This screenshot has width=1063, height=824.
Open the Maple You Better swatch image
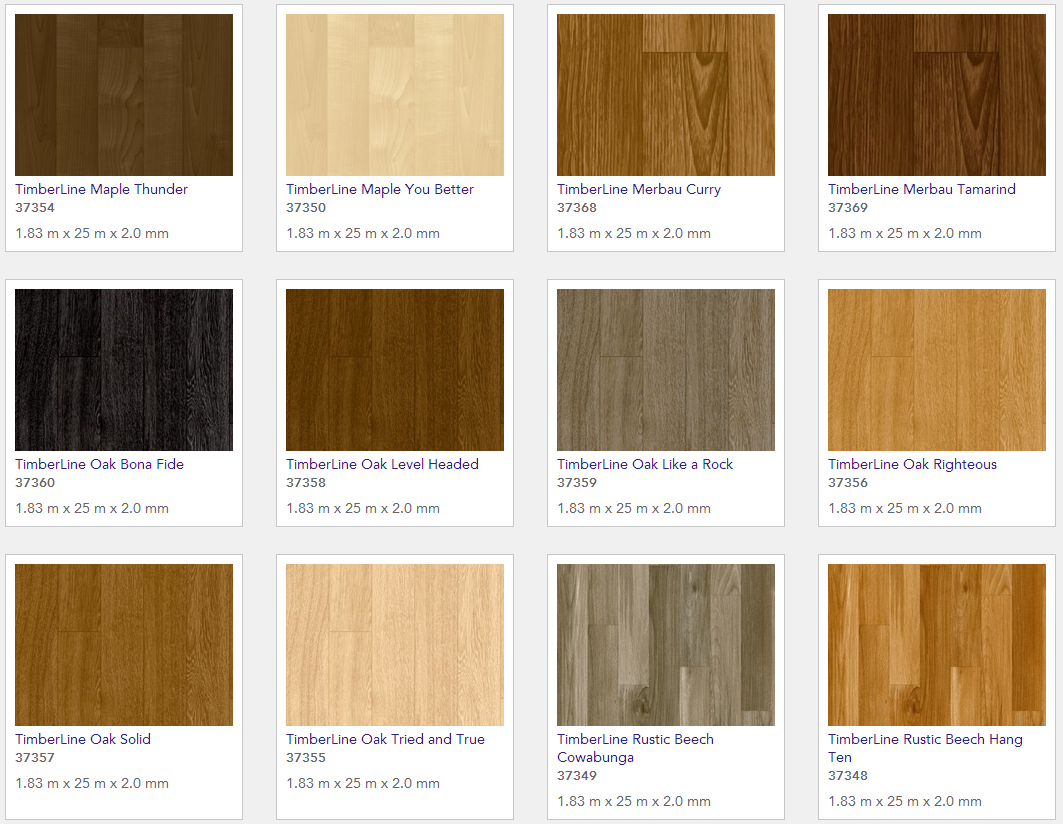(x=395, y=95)
